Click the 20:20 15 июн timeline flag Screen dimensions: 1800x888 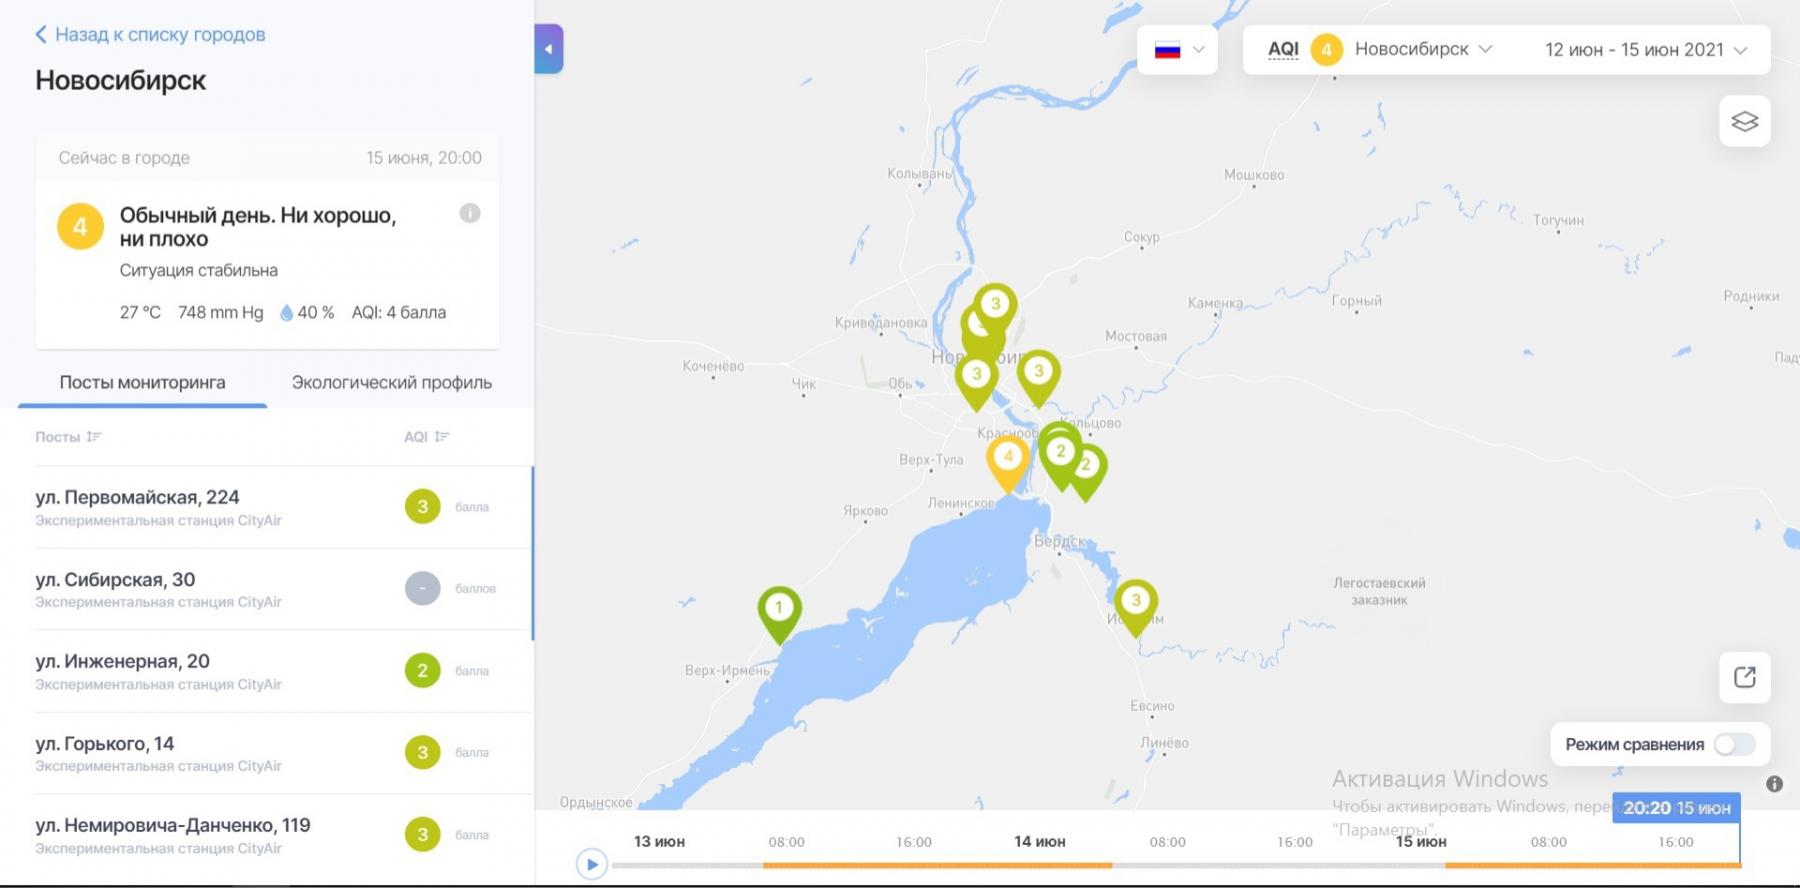pyautogui.click(x=1677, y=808)
